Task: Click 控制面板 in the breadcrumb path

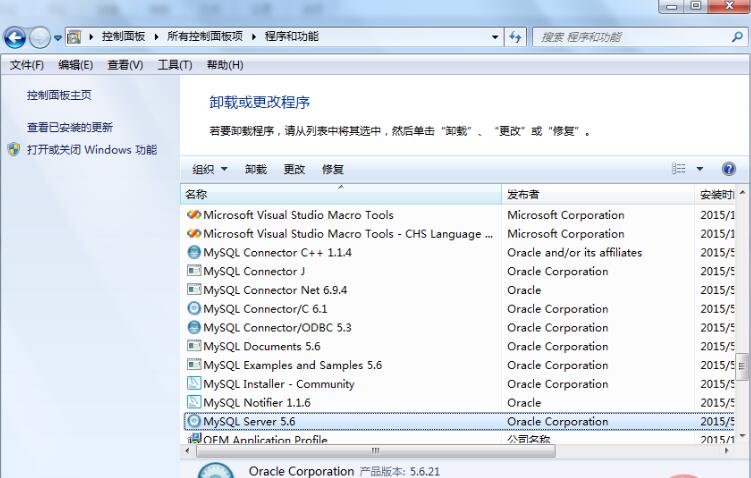Action: point(124,37)
